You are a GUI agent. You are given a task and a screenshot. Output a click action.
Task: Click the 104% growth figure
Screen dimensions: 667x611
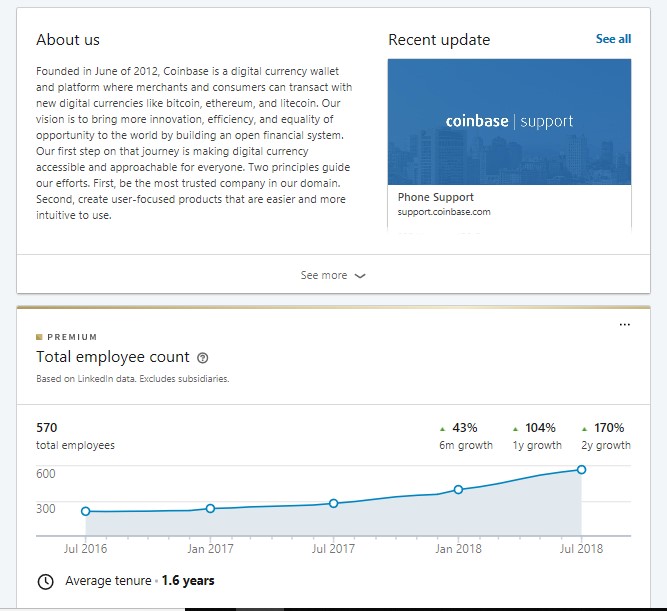click(x=540, y=428)
